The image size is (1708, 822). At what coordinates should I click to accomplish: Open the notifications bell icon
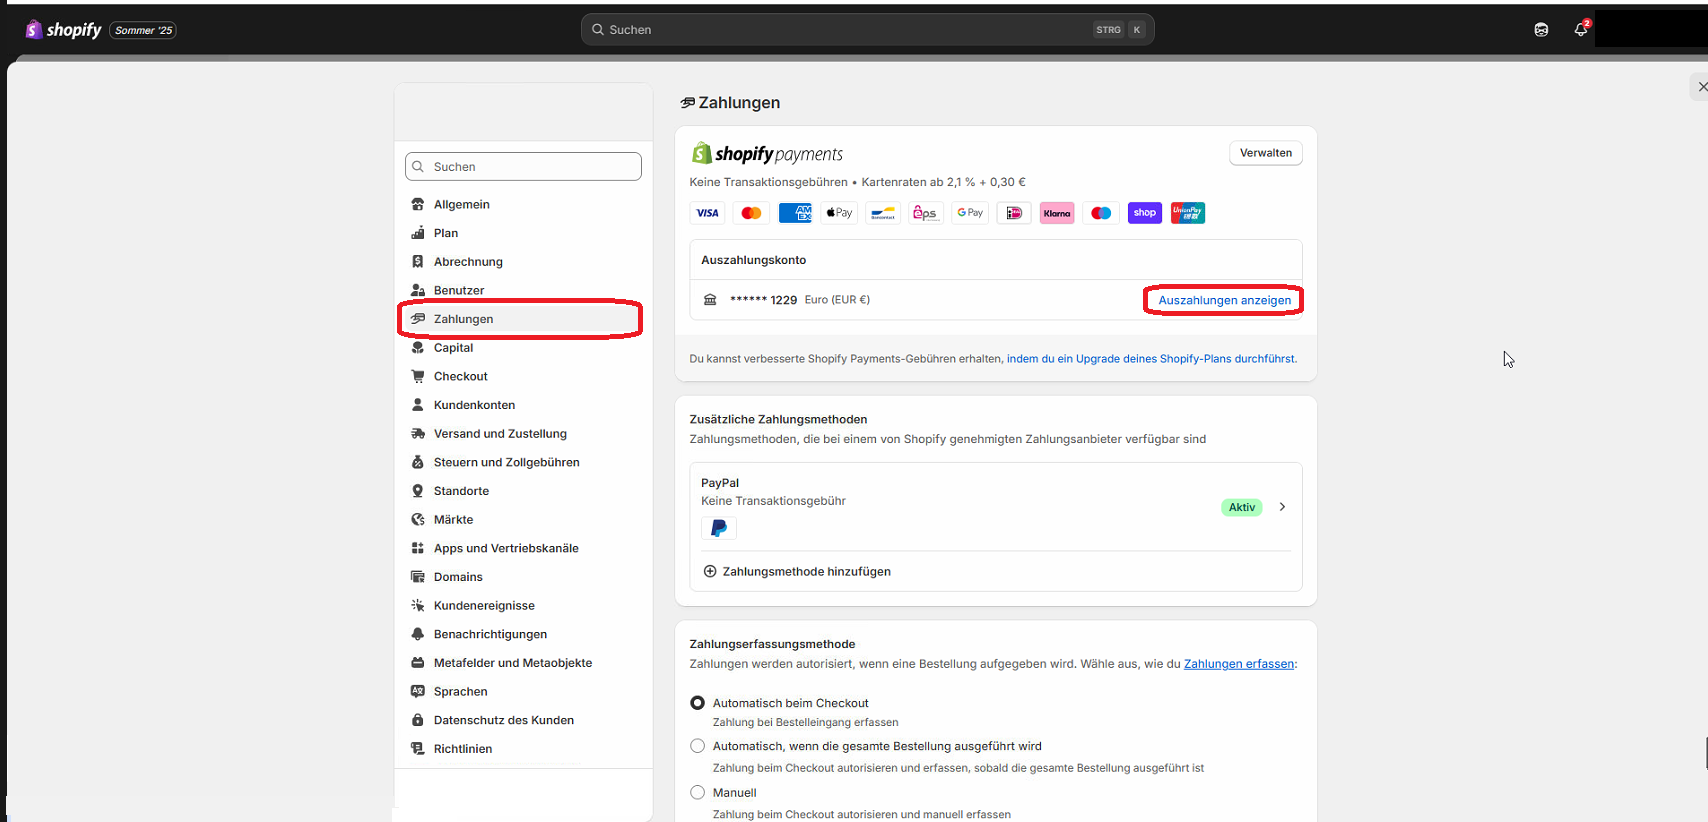pos(1580,30)
